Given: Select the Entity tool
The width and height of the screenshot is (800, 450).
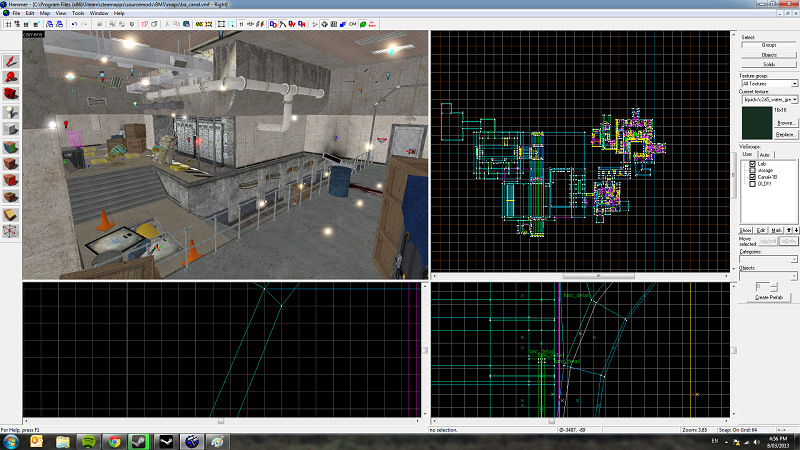Looking at the screenshot, I should pyautogui.click(x=11, y=112).
